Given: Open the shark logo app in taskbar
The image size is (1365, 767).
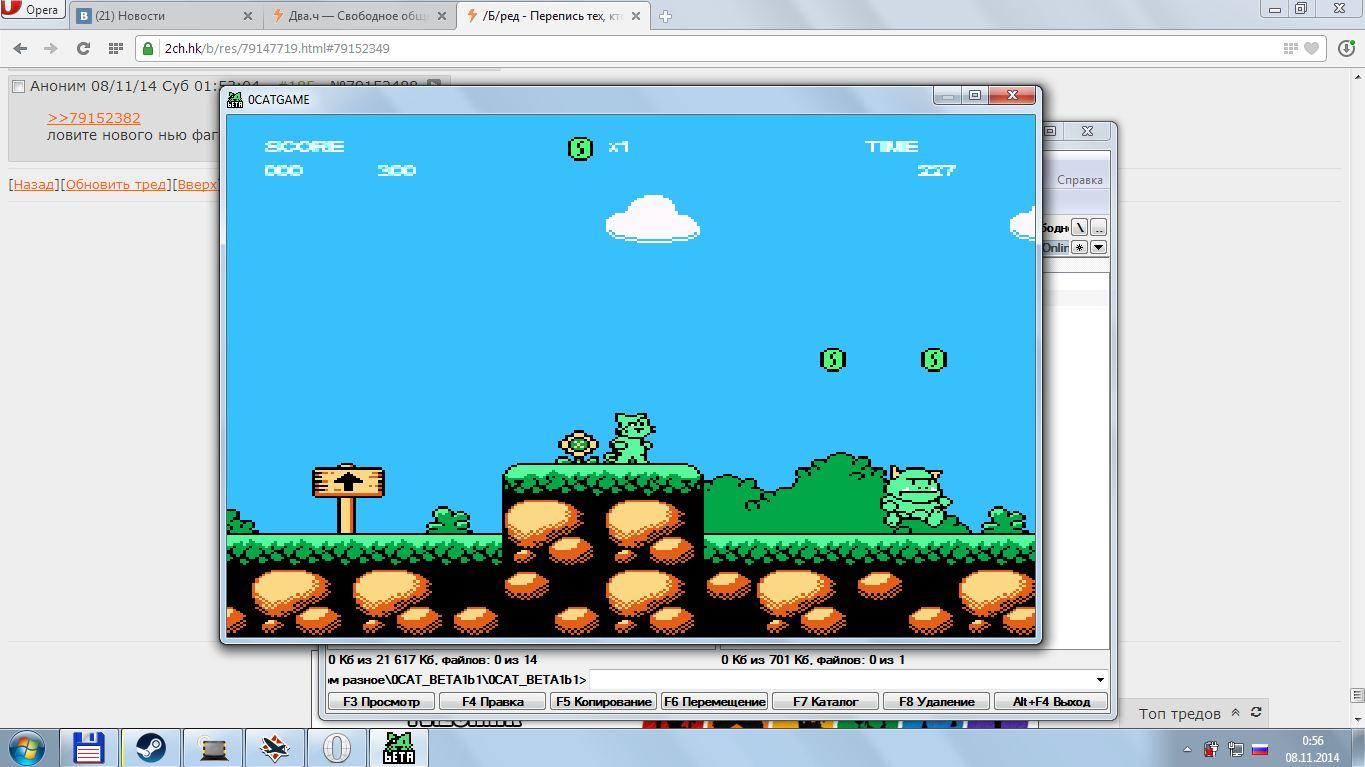Looking at the screenshot, I should point(275,748).
